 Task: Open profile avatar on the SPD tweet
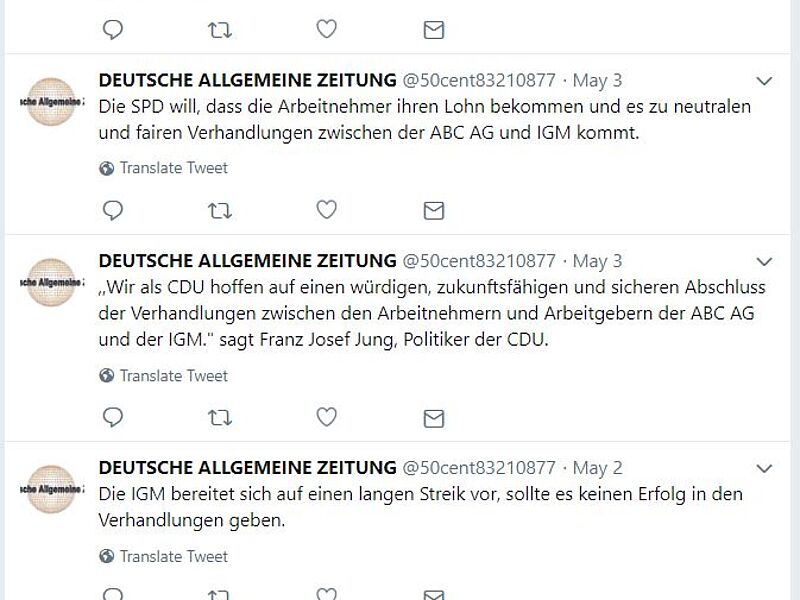[x=51, y=103]
